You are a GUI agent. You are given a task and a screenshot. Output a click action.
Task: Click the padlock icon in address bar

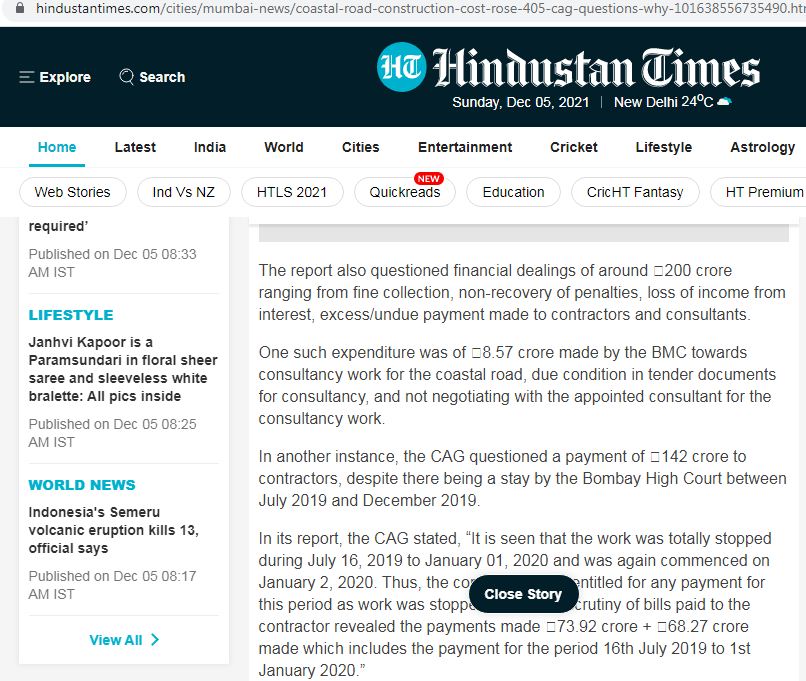pyautogui.click(x=20, y=8)
